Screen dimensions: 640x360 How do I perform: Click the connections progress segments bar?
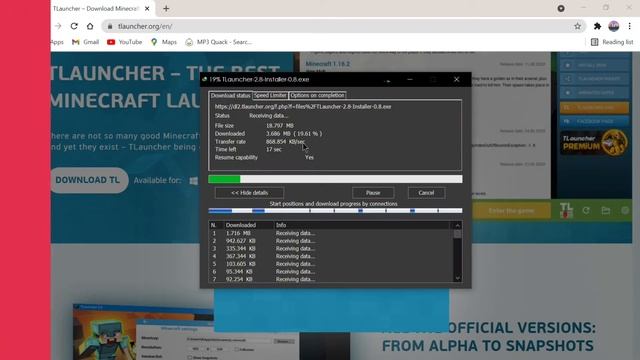(335, 211)
